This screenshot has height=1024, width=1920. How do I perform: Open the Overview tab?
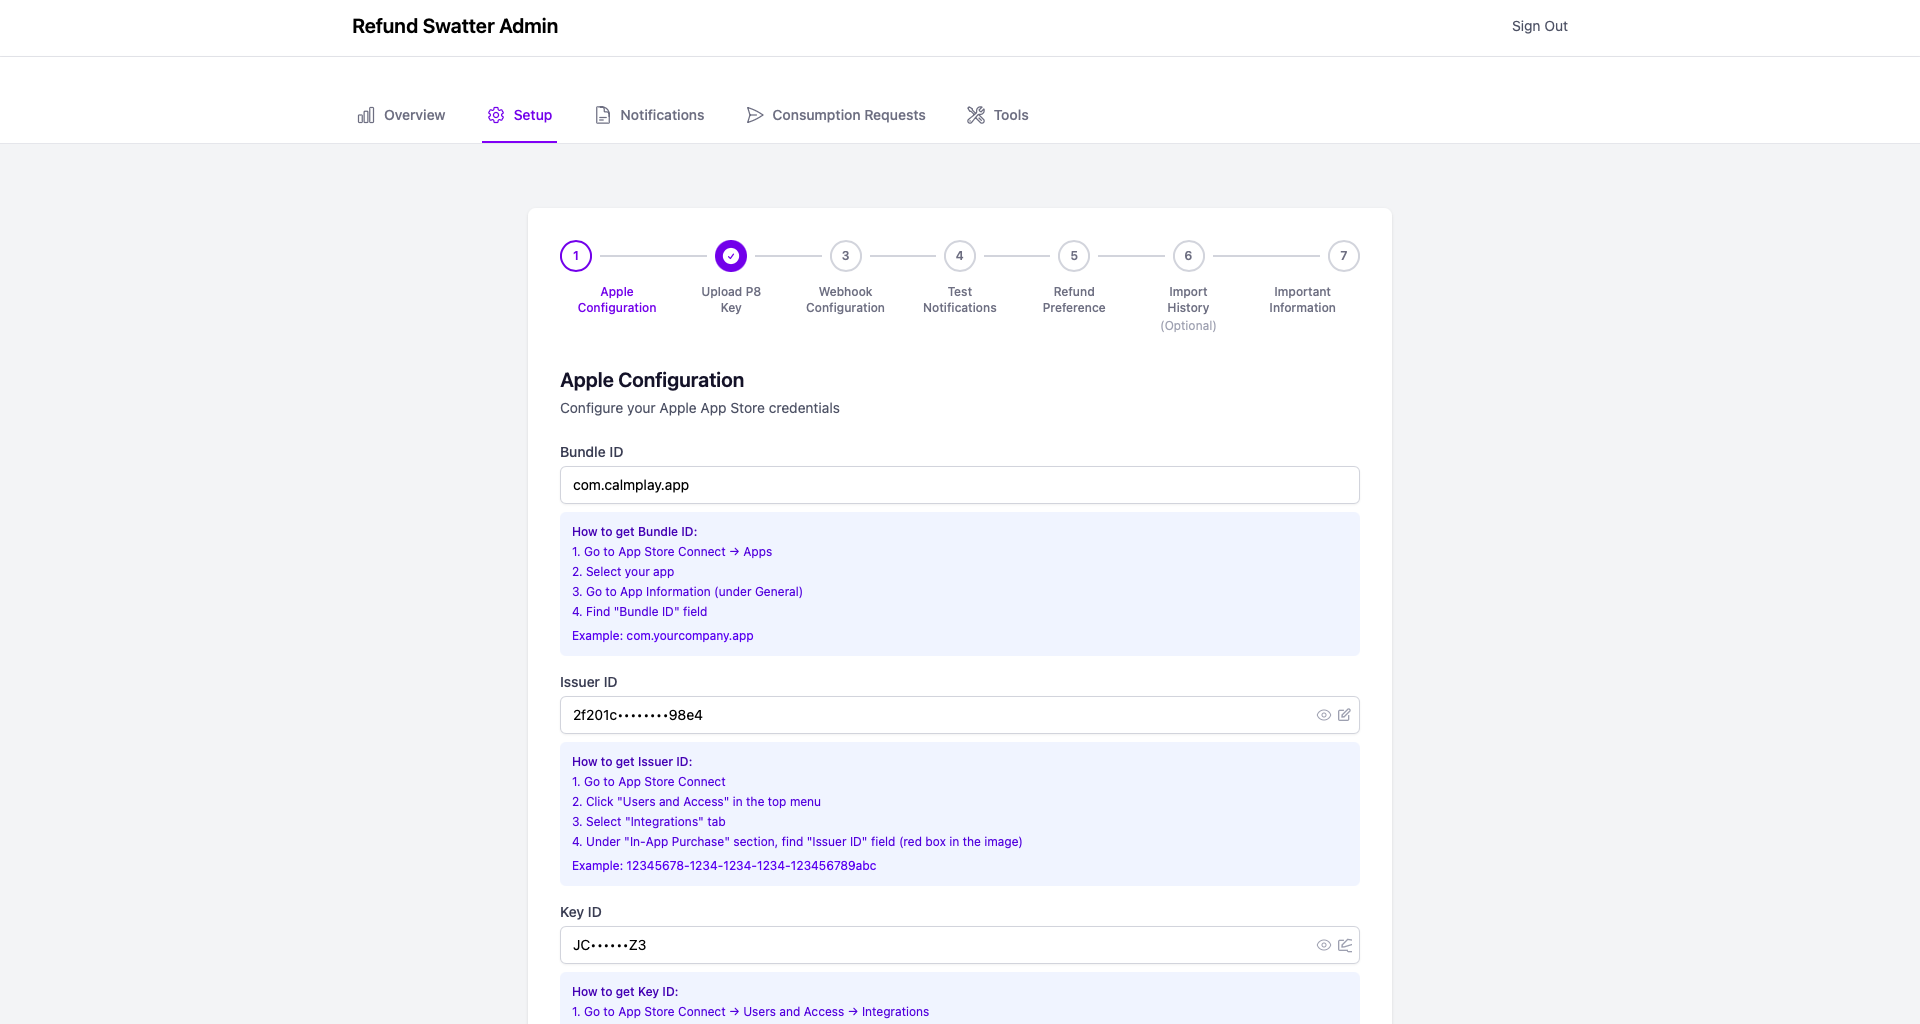pyautogui.click(x=401, y=115)
